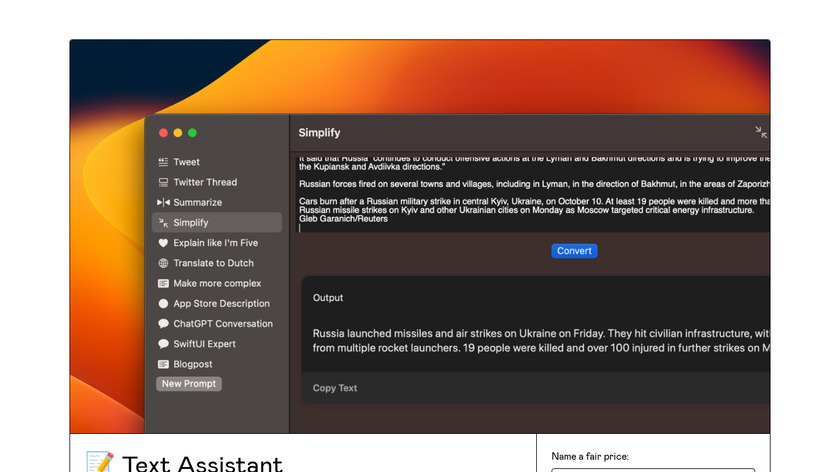This screenshot has height=472, width=840.
Task: Click the Blogpost newspaper icon
Action: tap(163, 364)
